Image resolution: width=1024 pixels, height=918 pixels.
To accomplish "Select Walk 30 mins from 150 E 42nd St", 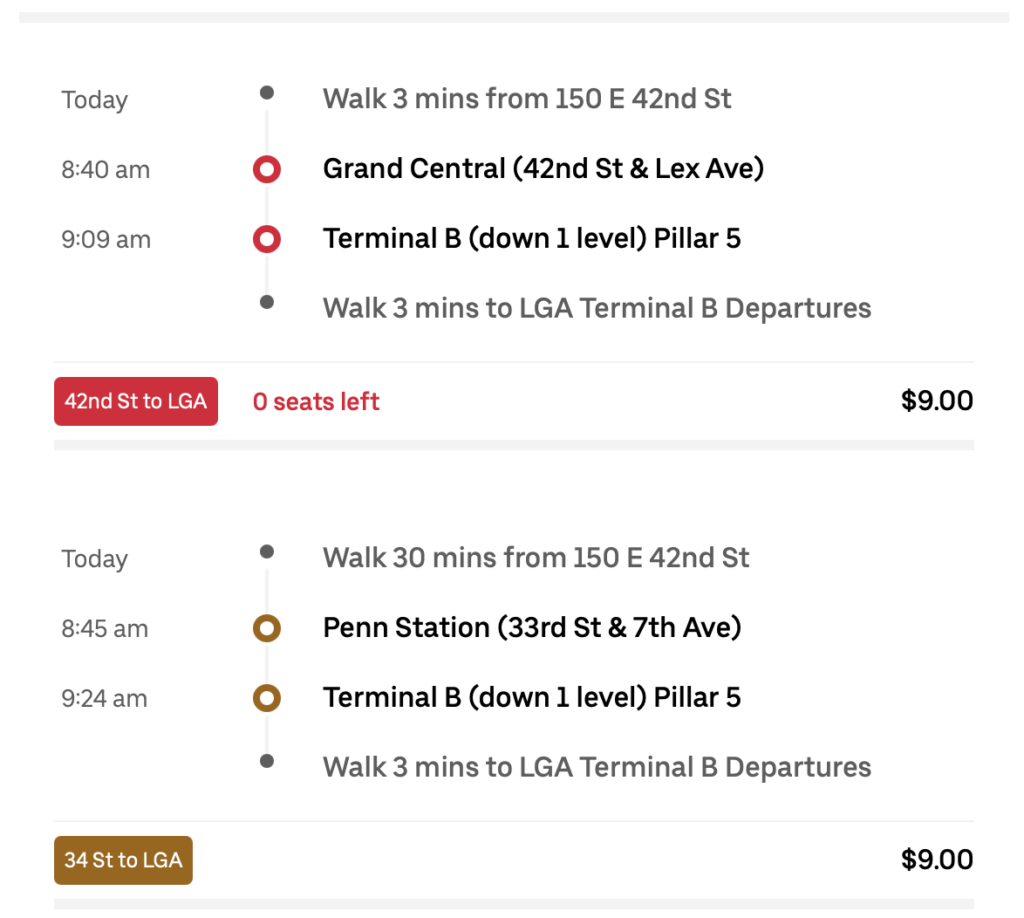I will click(x=536, y=558).
